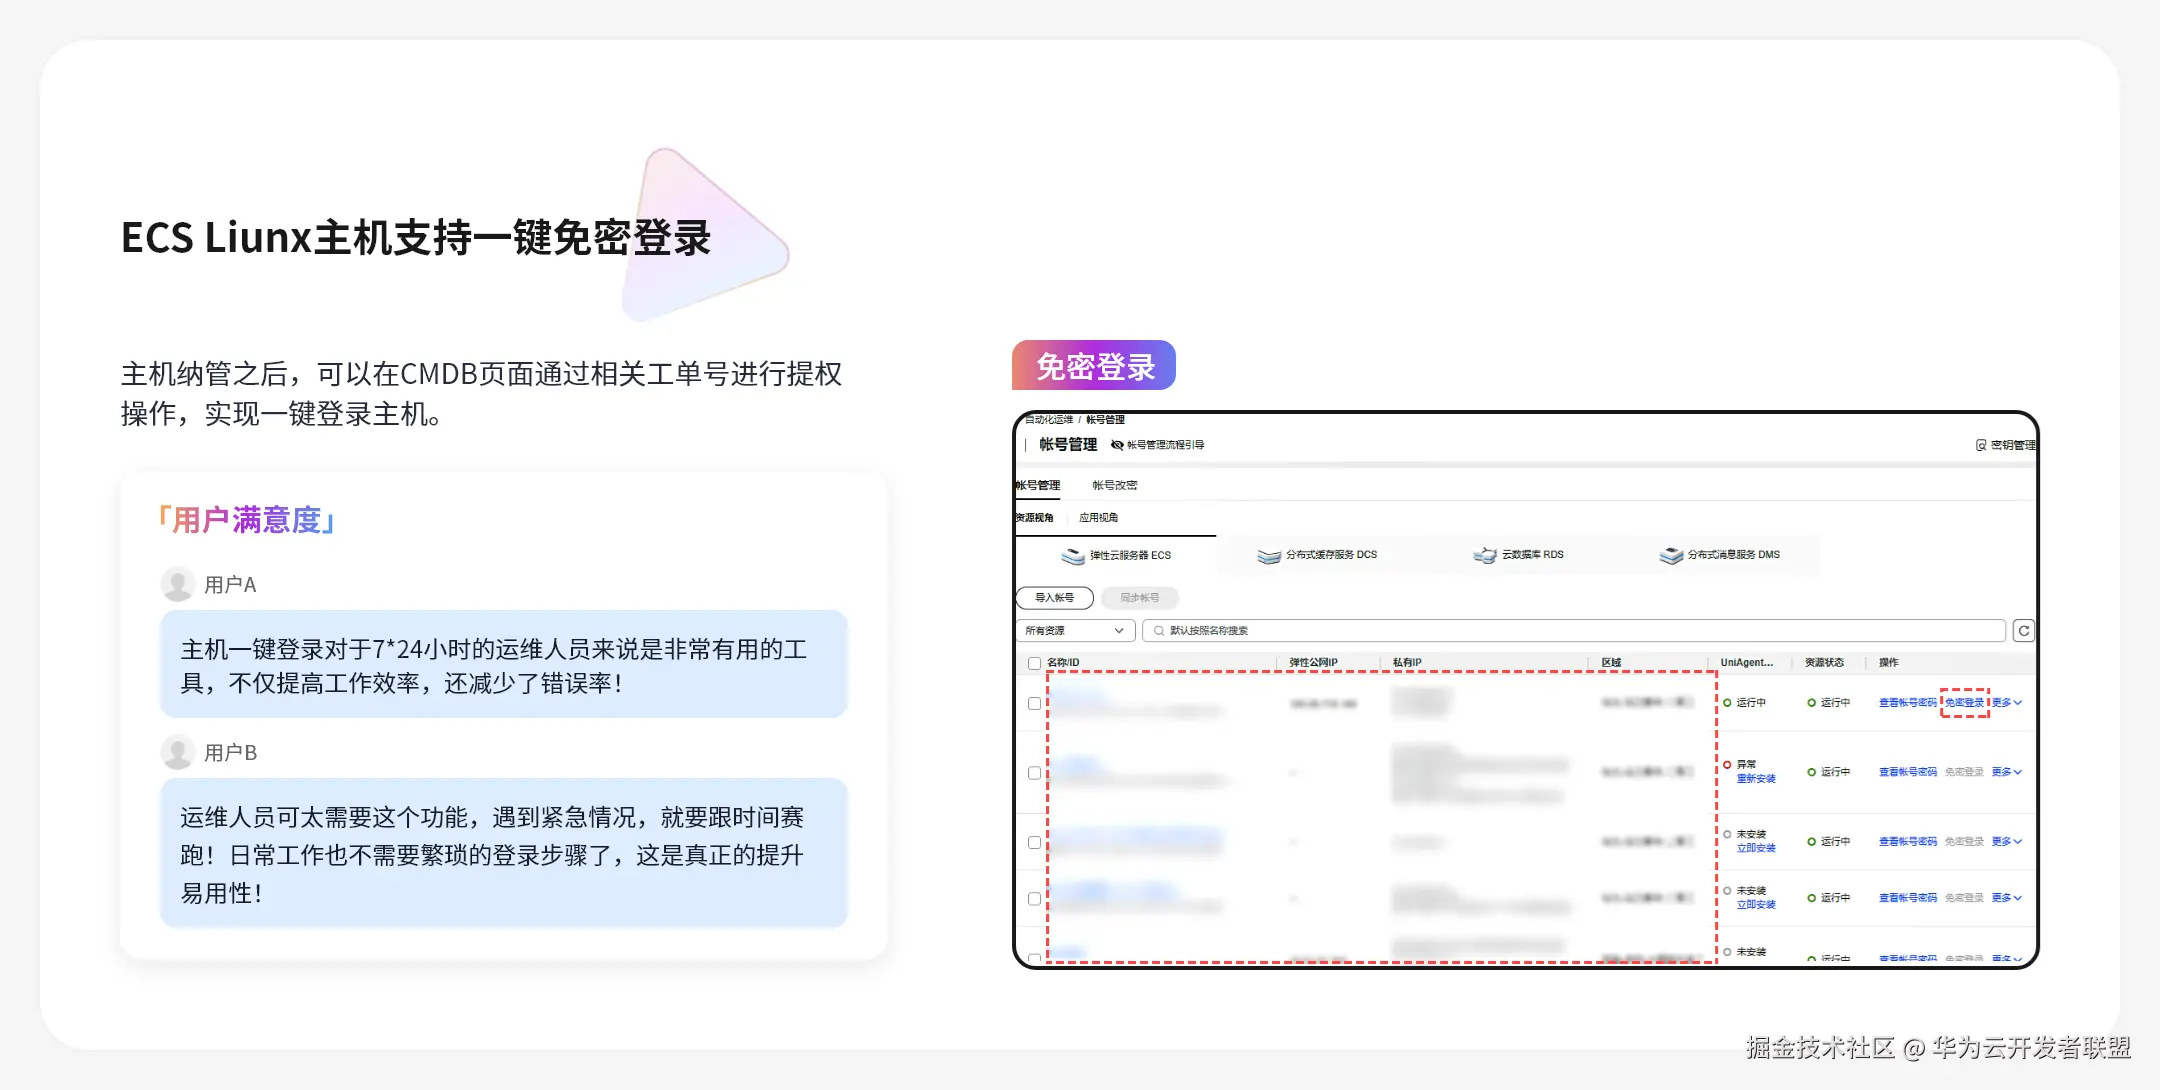Click the 密钥管理 key management icon

[x=1981, y=445]
